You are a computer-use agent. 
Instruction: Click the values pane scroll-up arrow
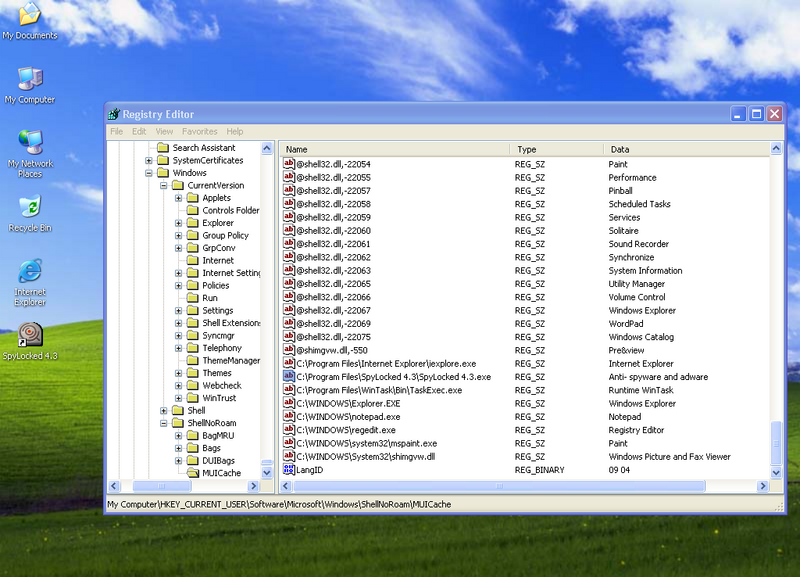pos(776,148)
